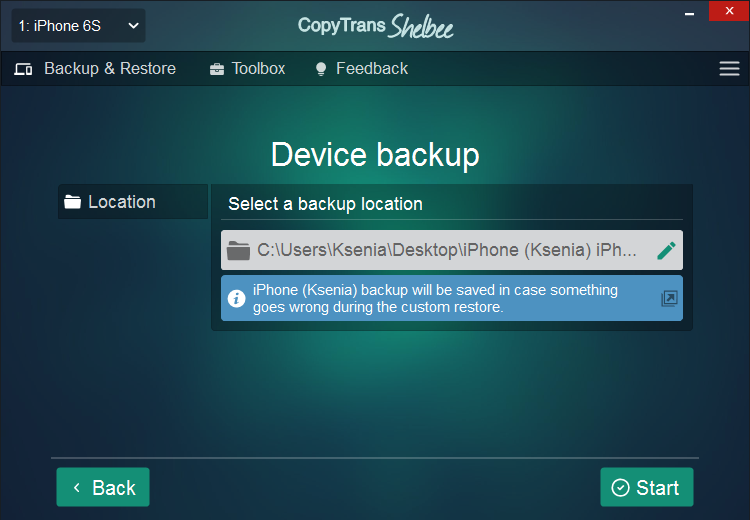Click the CopyTrans Shelbee logo
The width and height of the screenshot is (750, 520).
coord(375,26)
